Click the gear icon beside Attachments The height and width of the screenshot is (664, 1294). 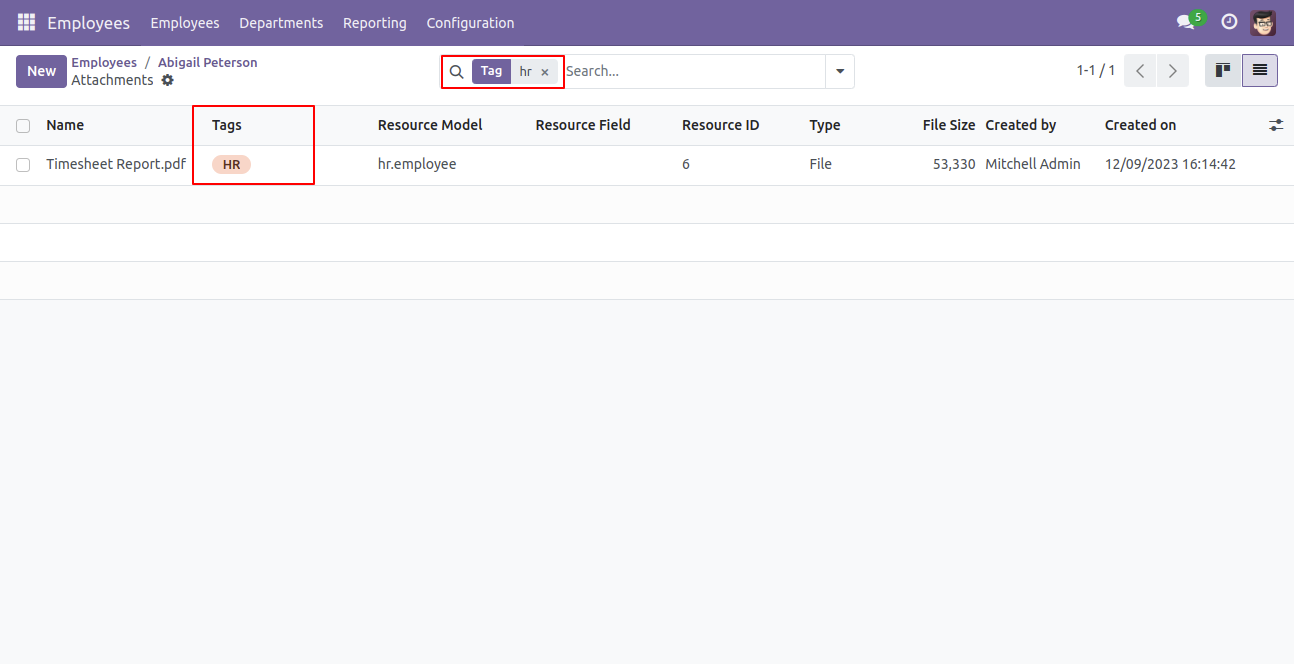(167, 80)
